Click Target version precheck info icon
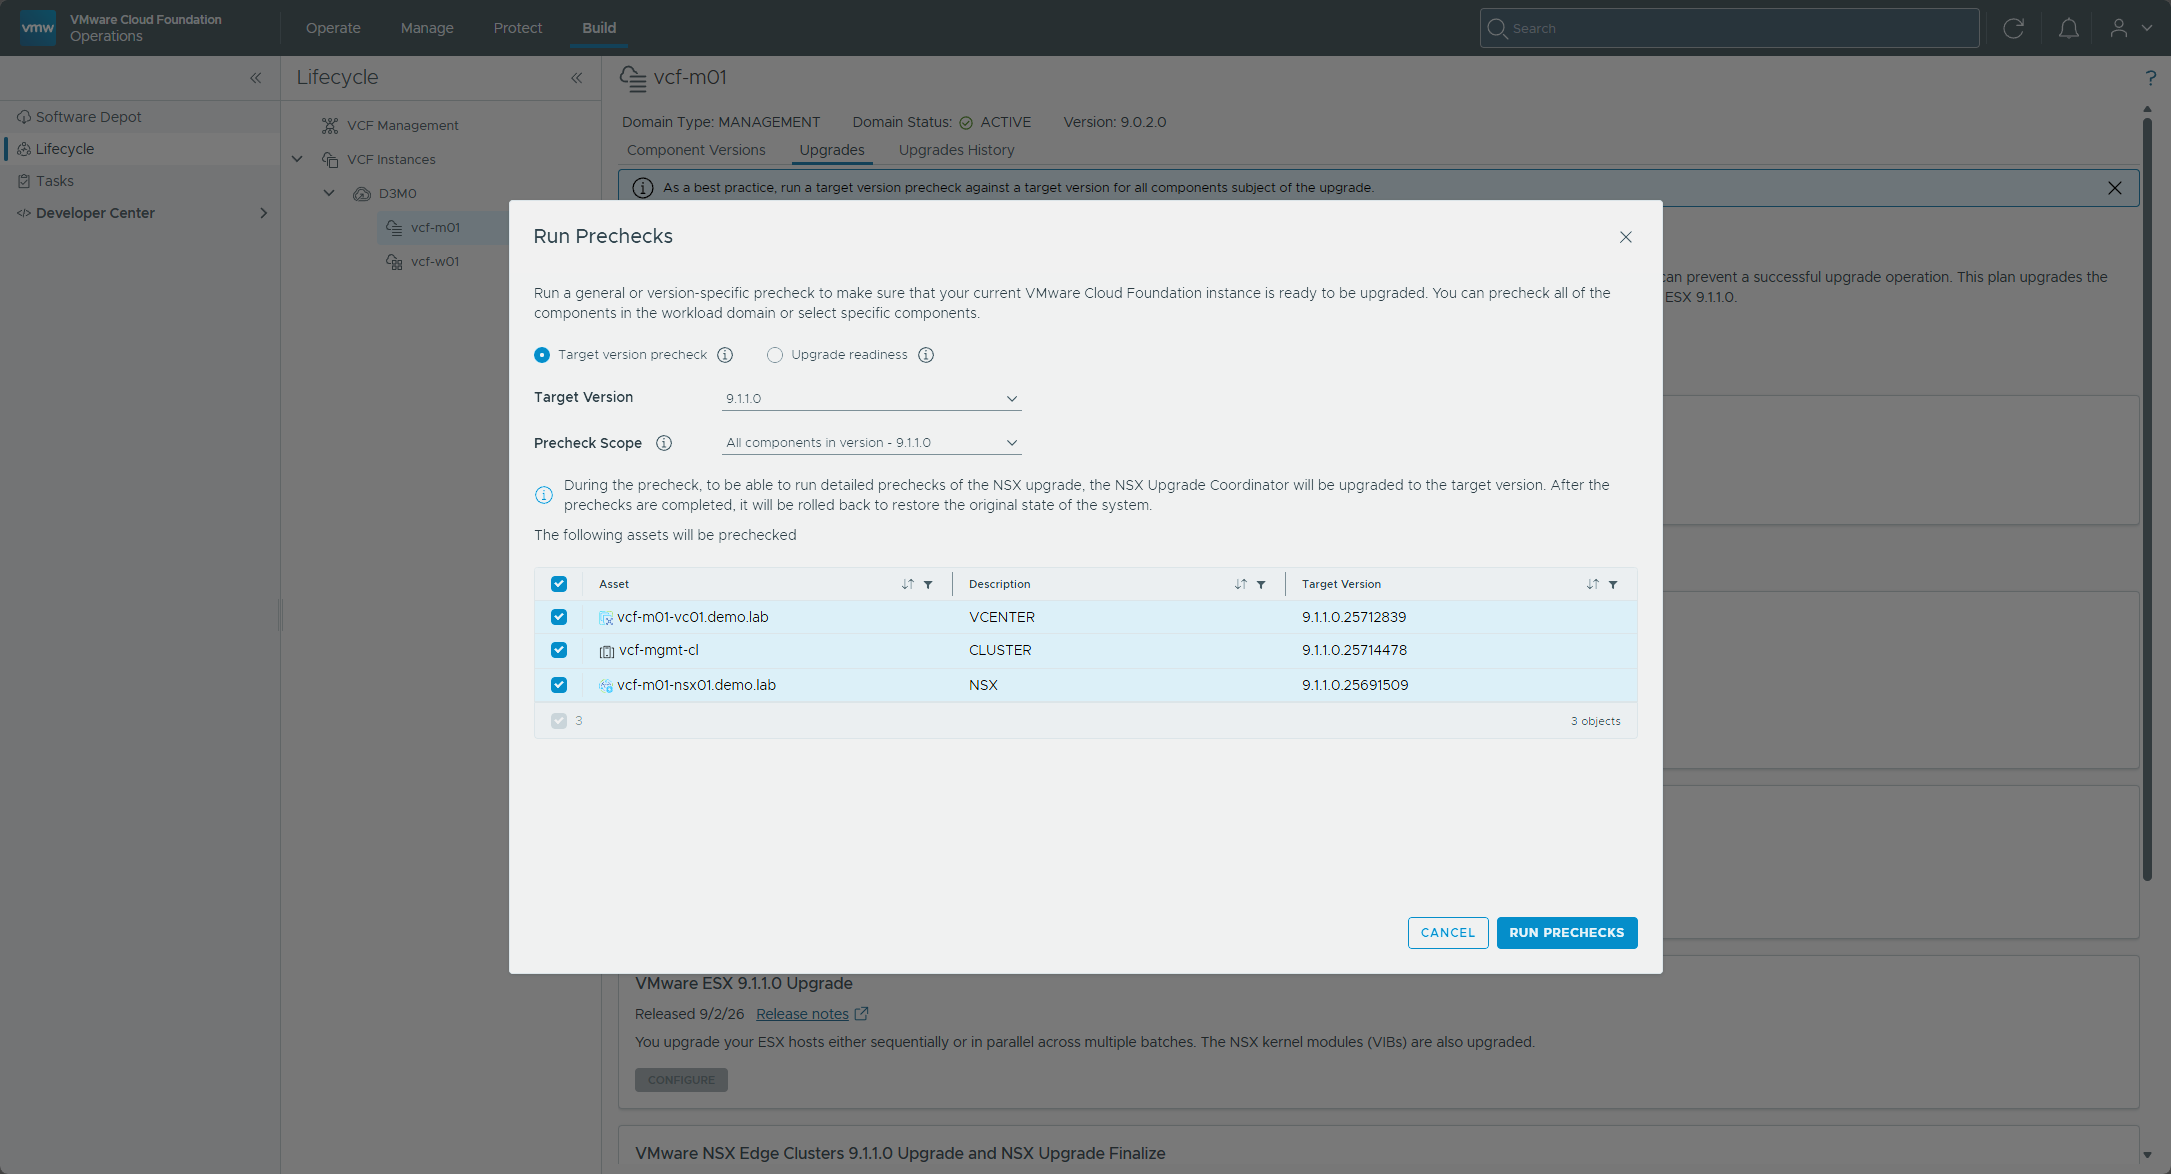 click(x=725, y=355)
